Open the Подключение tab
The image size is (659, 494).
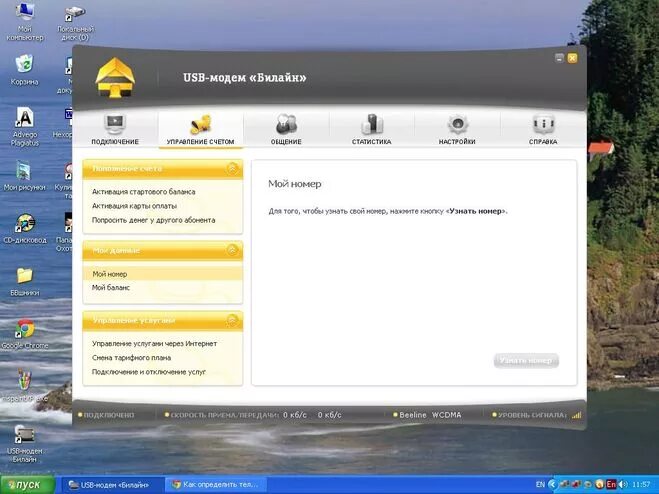(115, 129)
